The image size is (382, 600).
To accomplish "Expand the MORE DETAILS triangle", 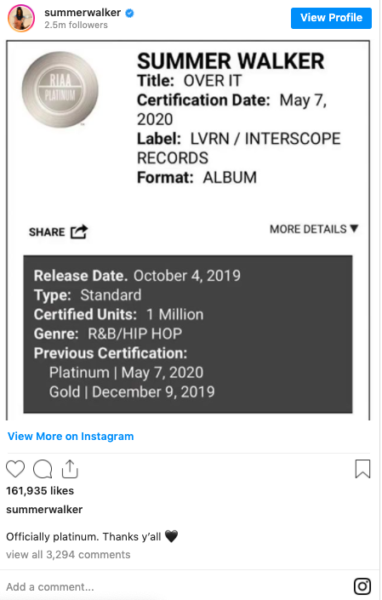I will coord(354,228).
